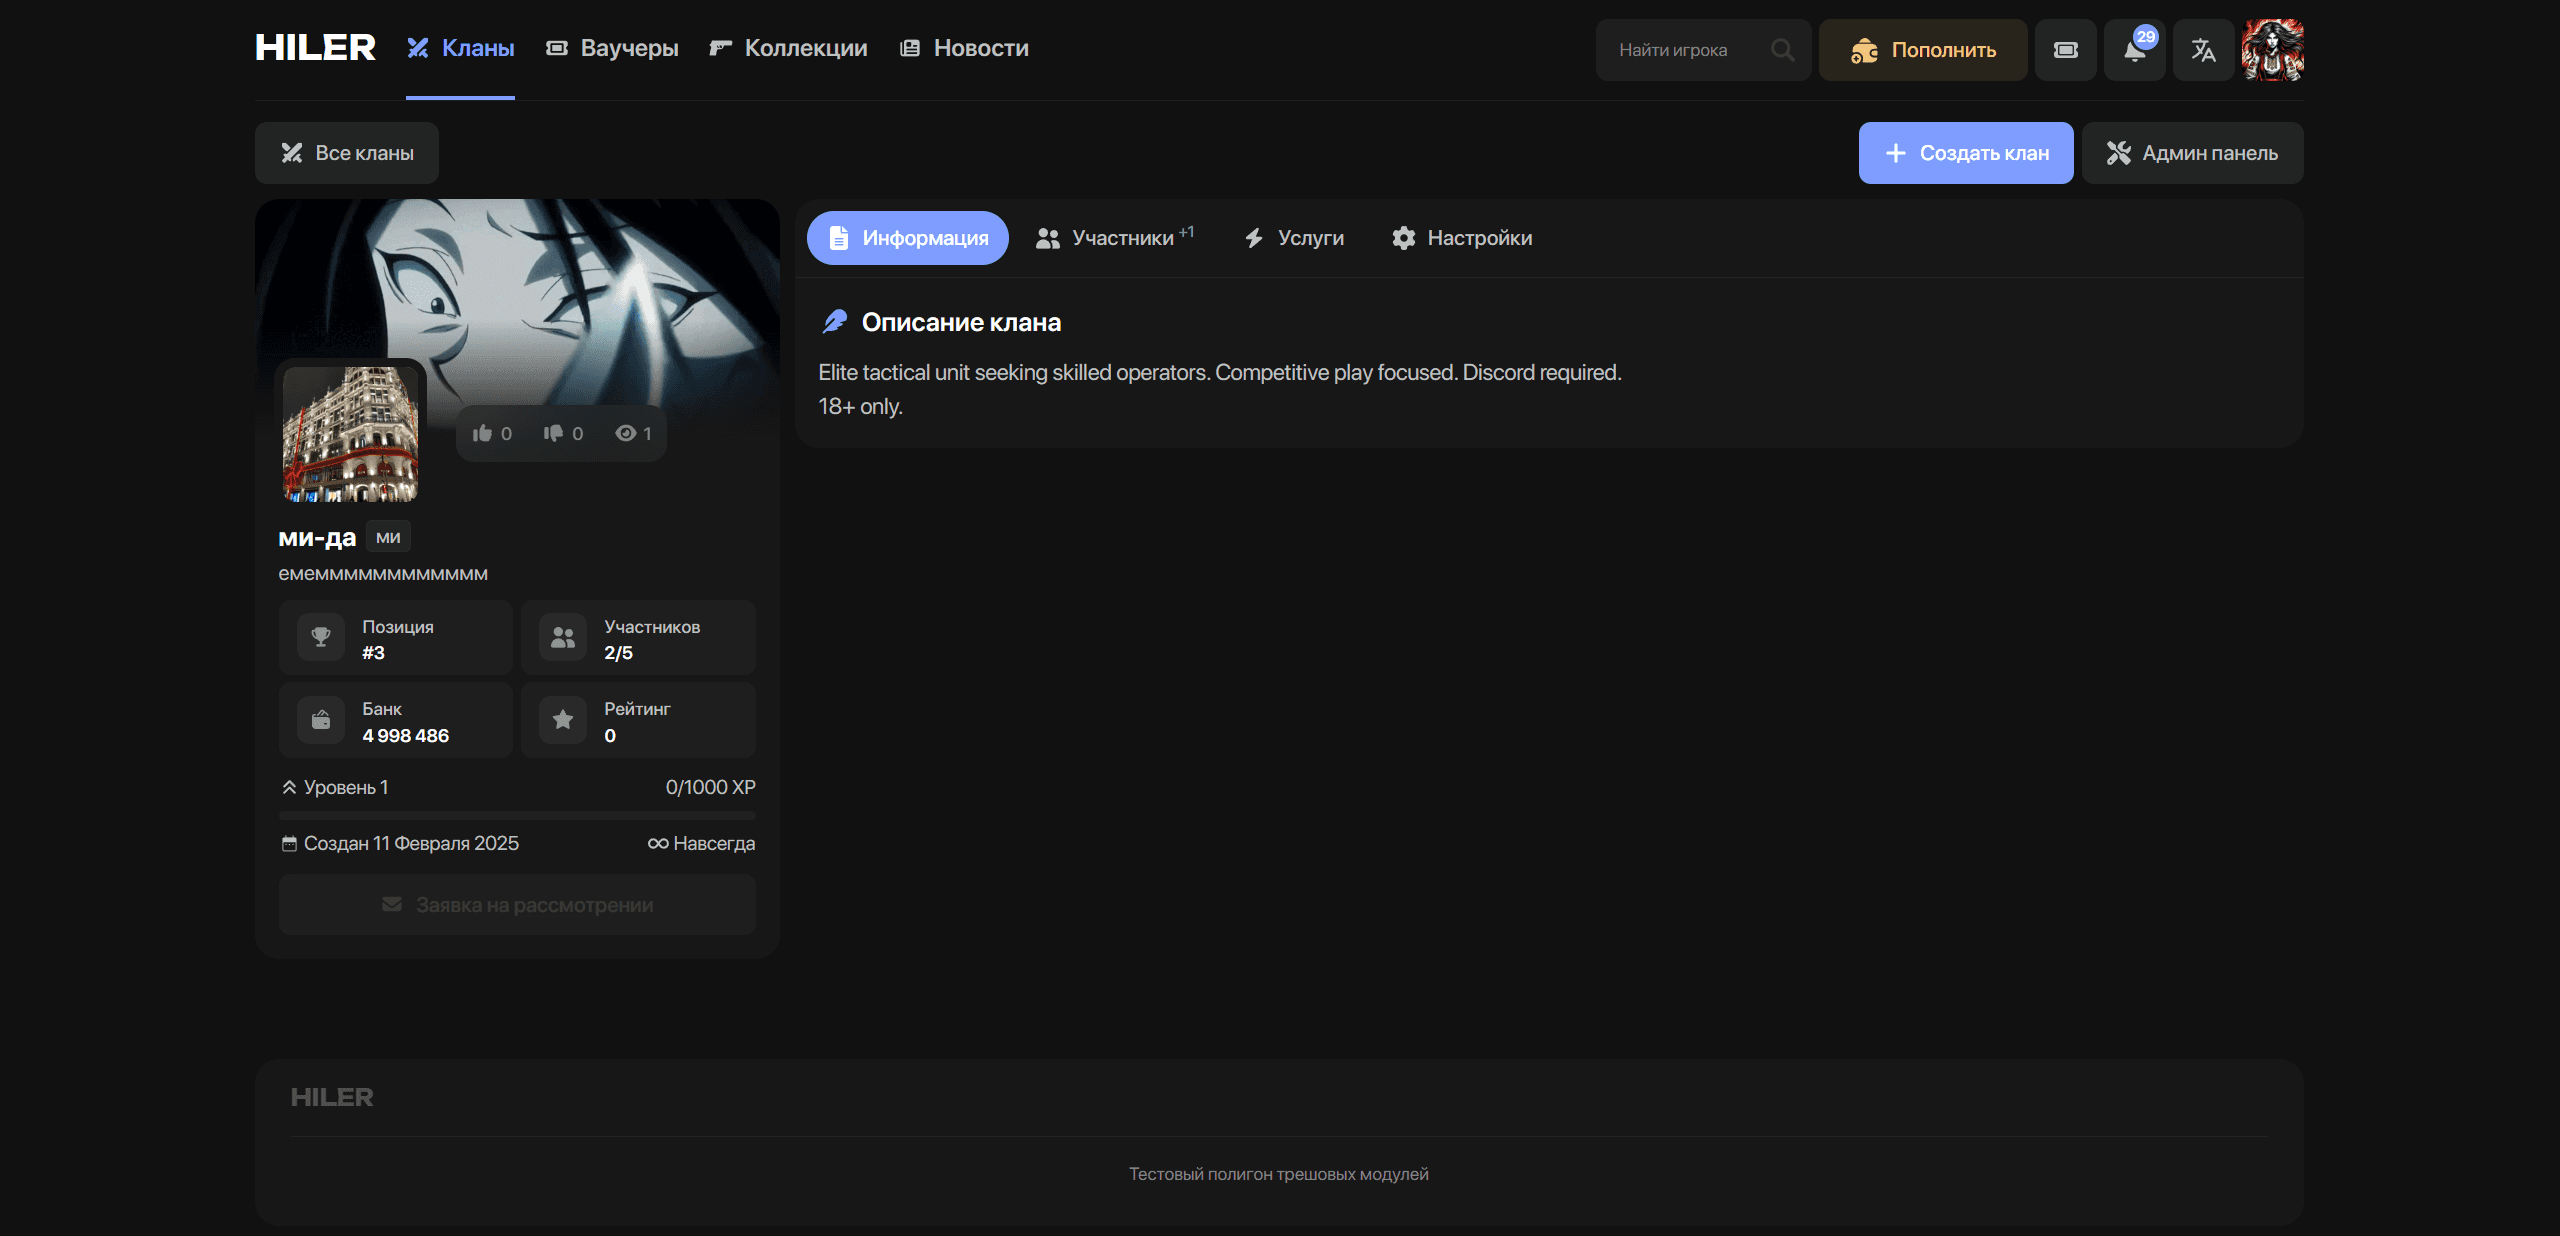Click the Навсегда infinity label
This screenshot has width=2560, height=1236.
[701, 843]
